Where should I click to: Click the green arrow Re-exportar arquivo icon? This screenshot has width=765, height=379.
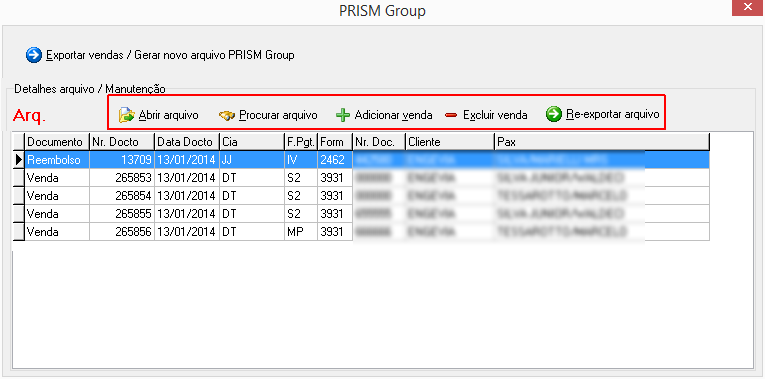tap(554, 115)
